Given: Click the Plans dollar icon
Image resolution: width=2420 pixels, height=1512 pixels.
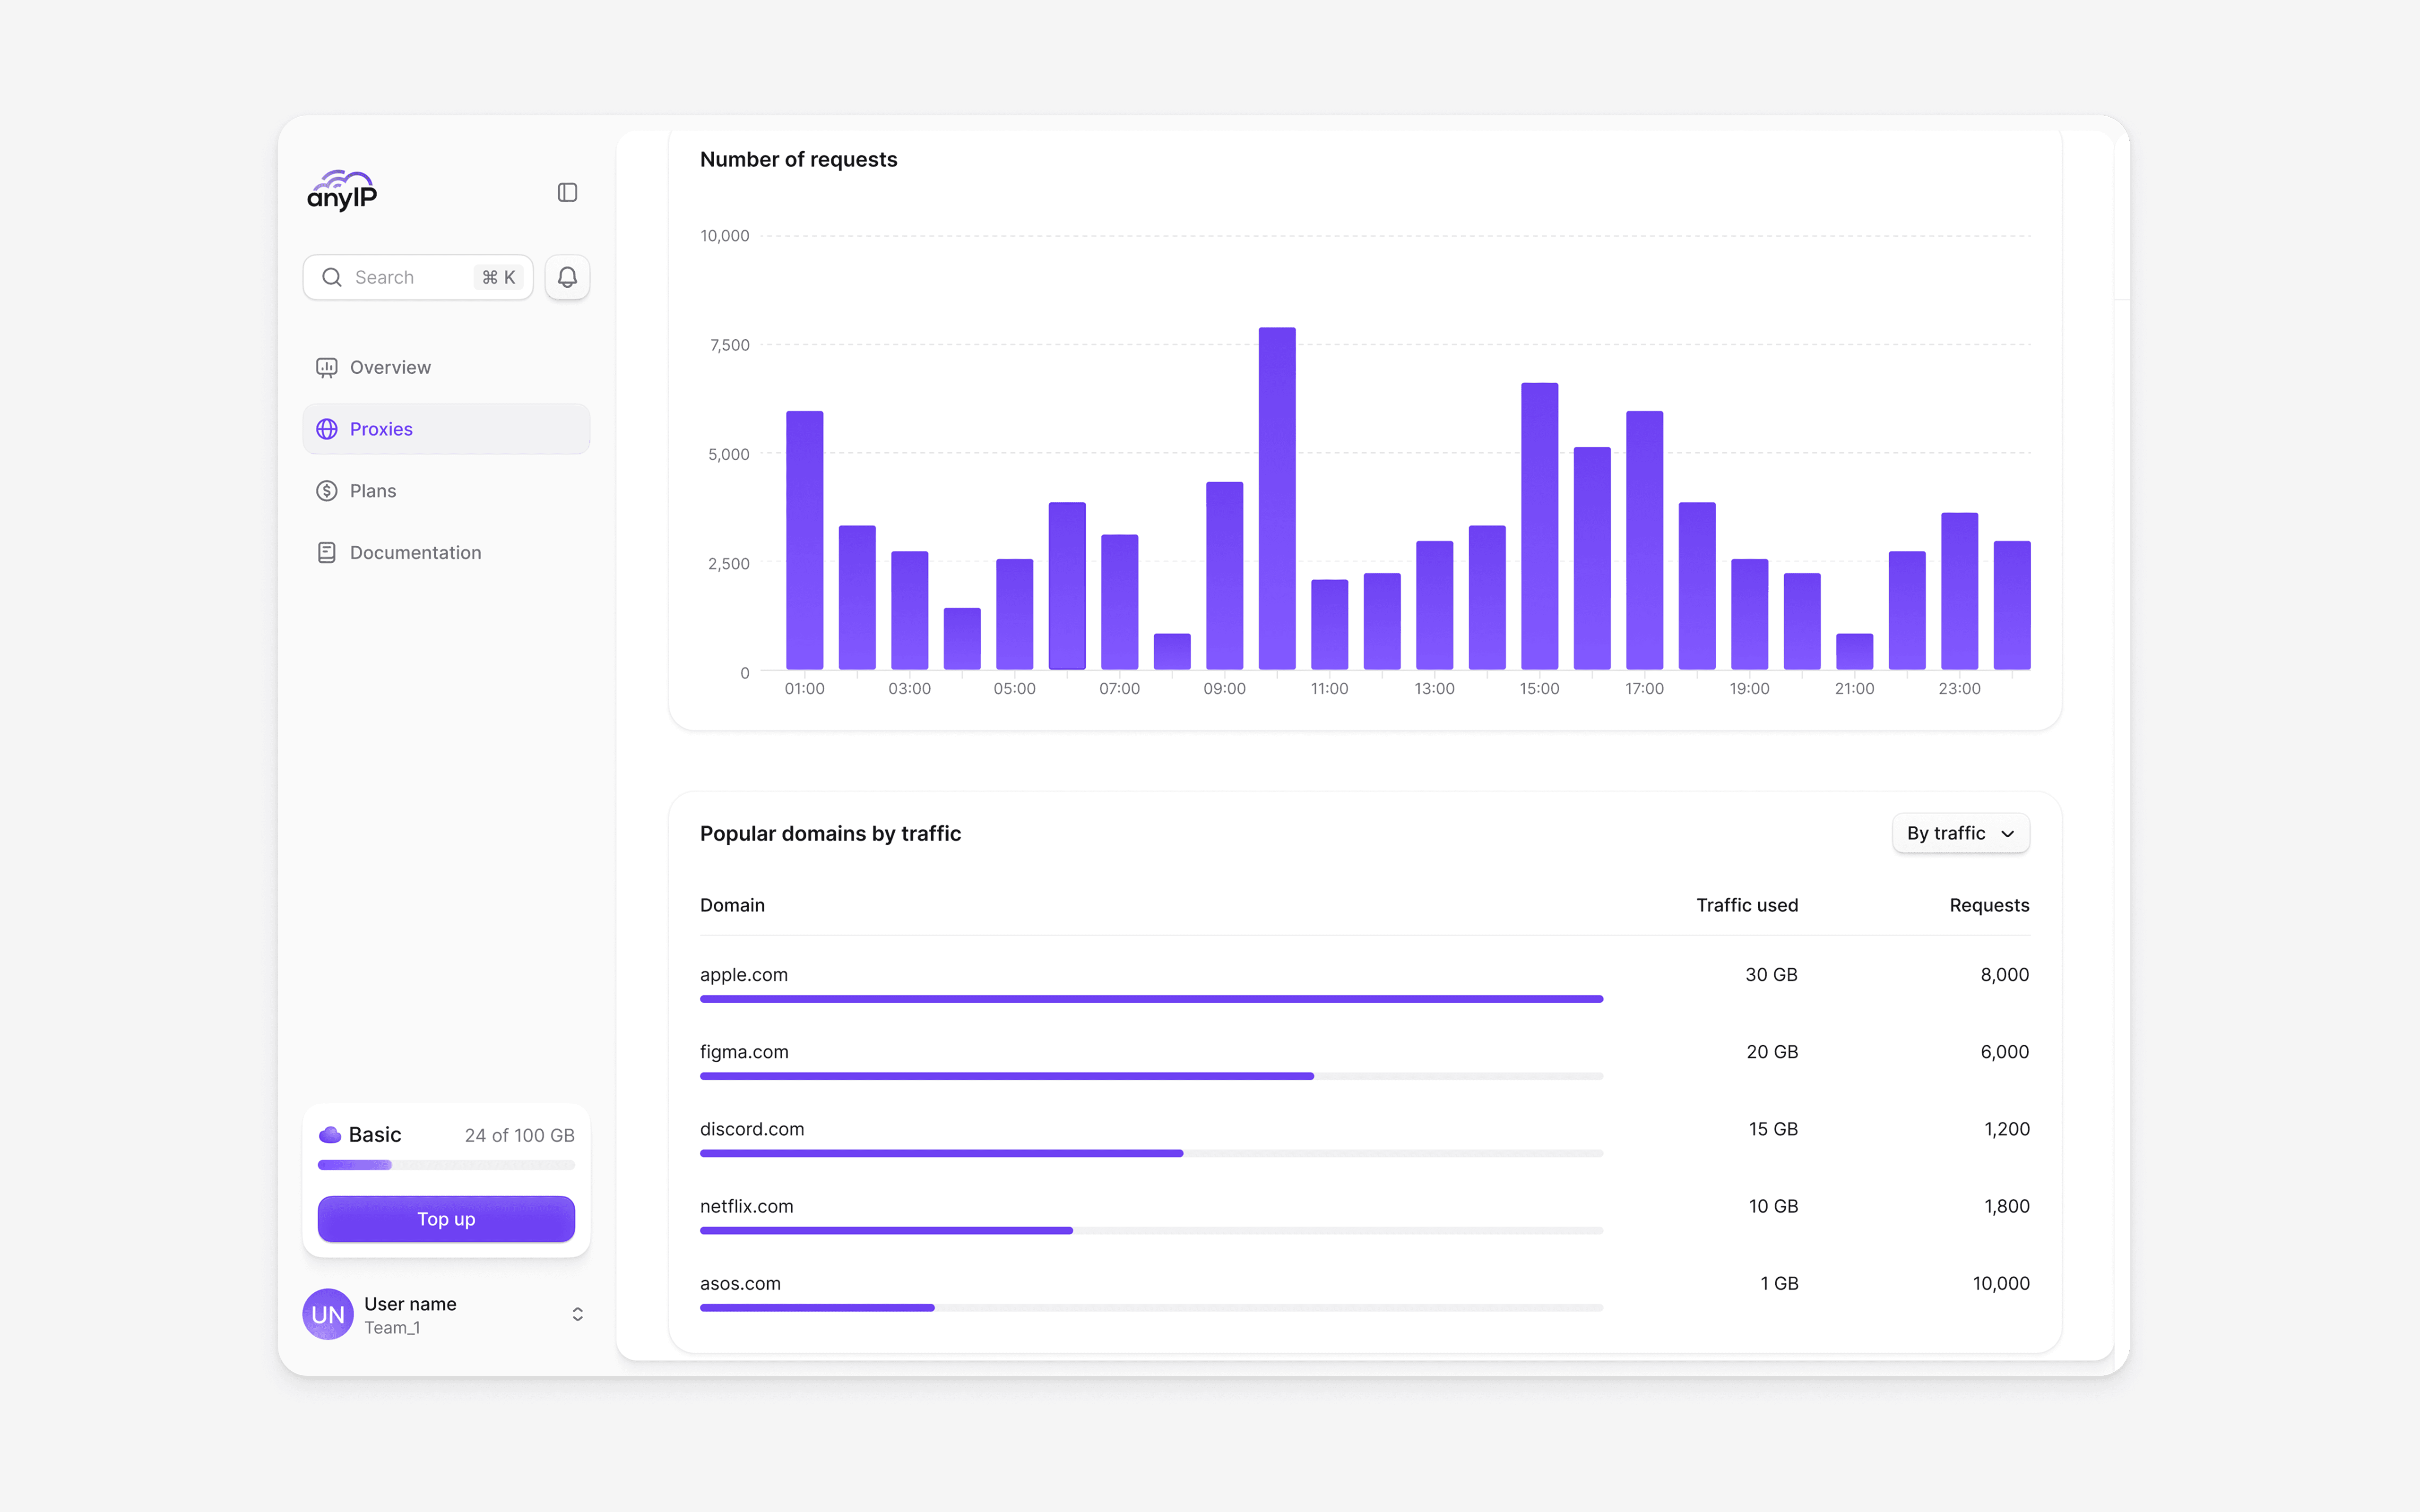Looking at the screenshot, I should pos(327,491).
